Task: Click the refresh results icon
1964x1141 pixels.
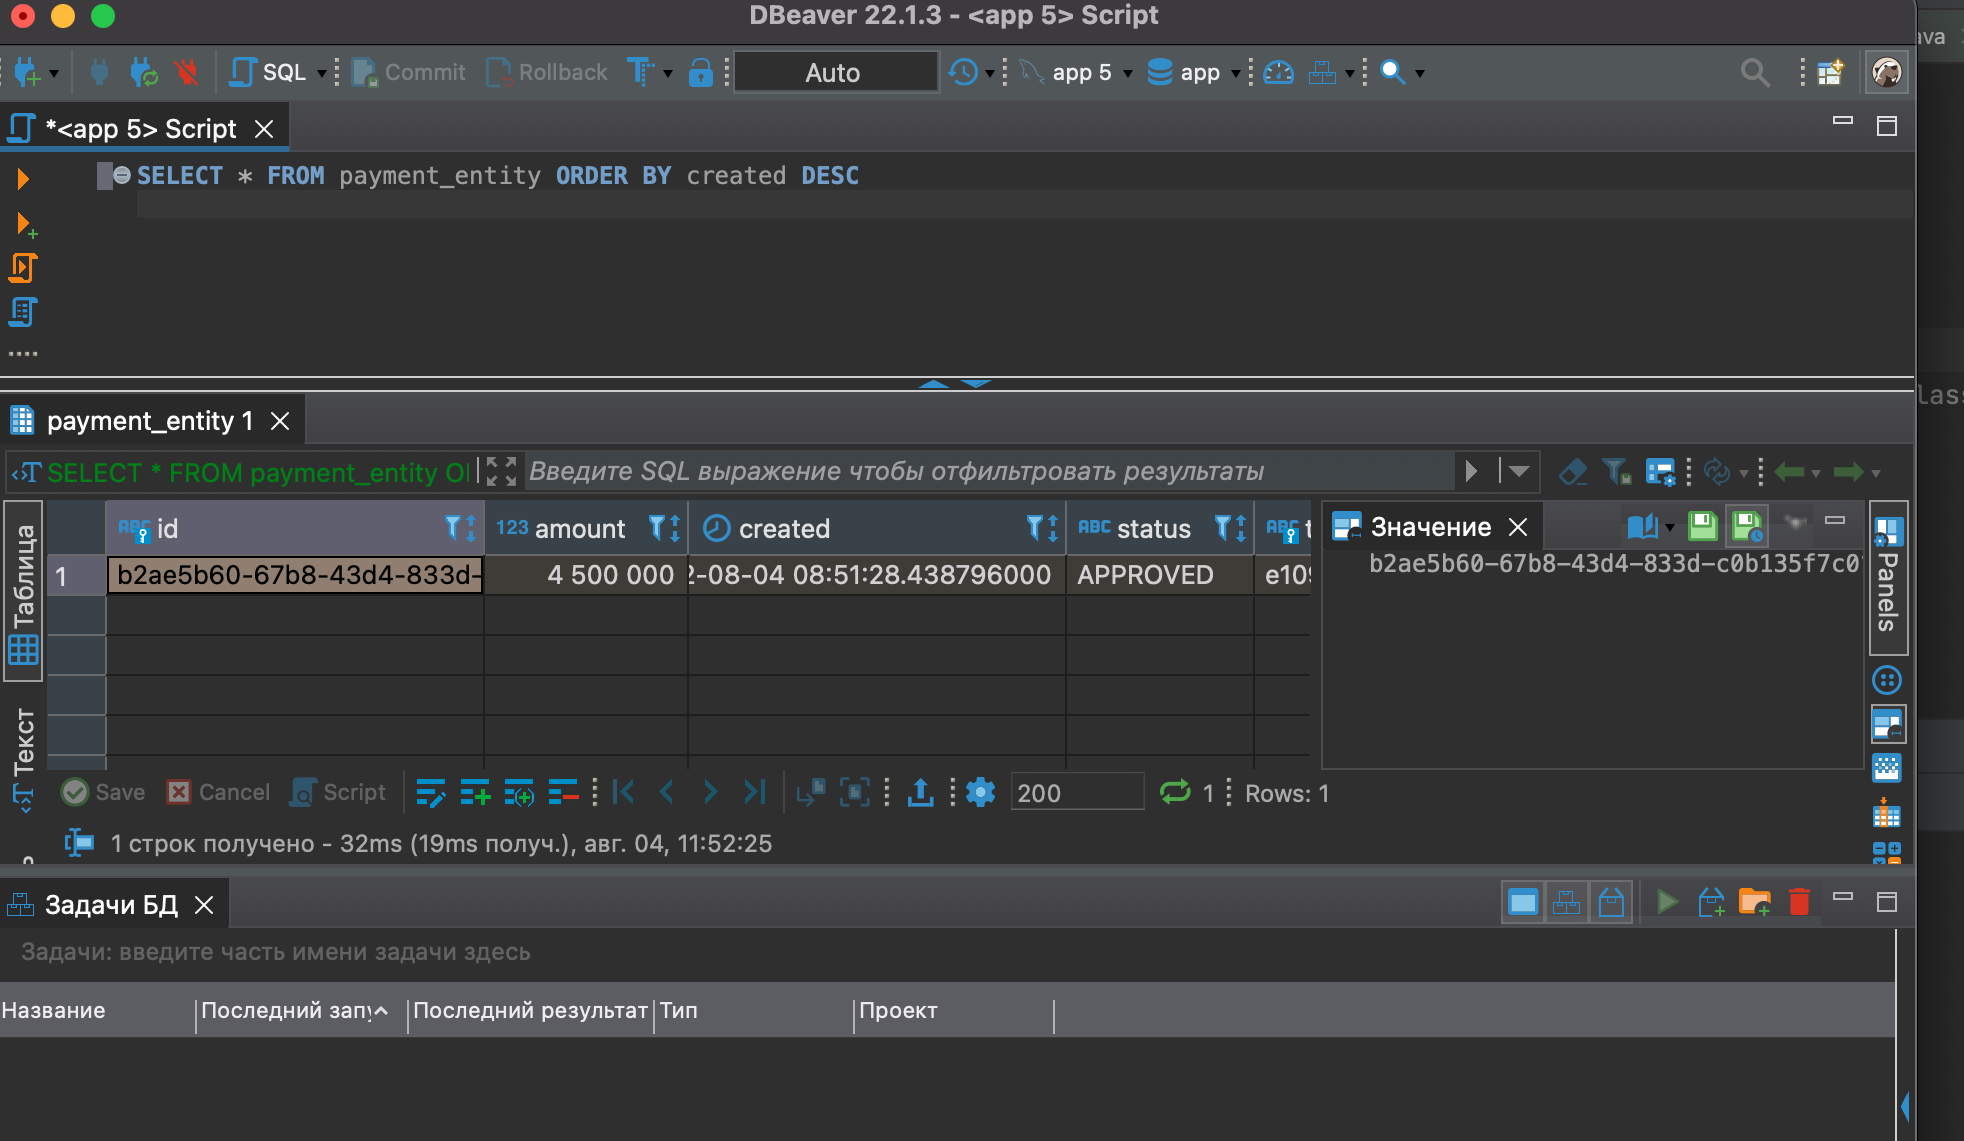Action: pyautogui.click(x=1175, y=793)
